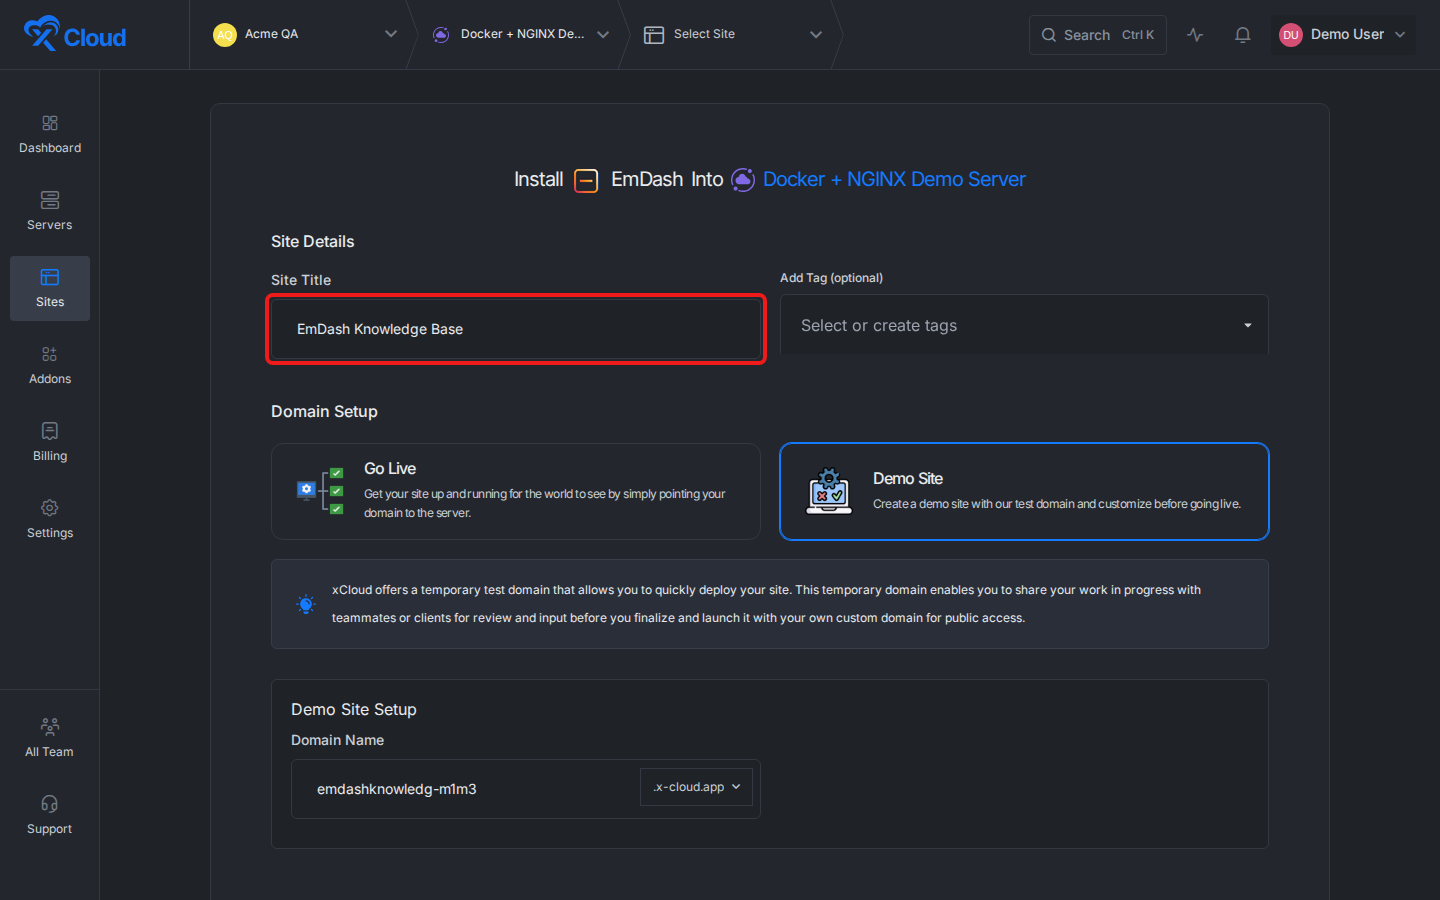Click the Select Site window icon
This screenshot has width=1440, height=900.
point(654,35)
